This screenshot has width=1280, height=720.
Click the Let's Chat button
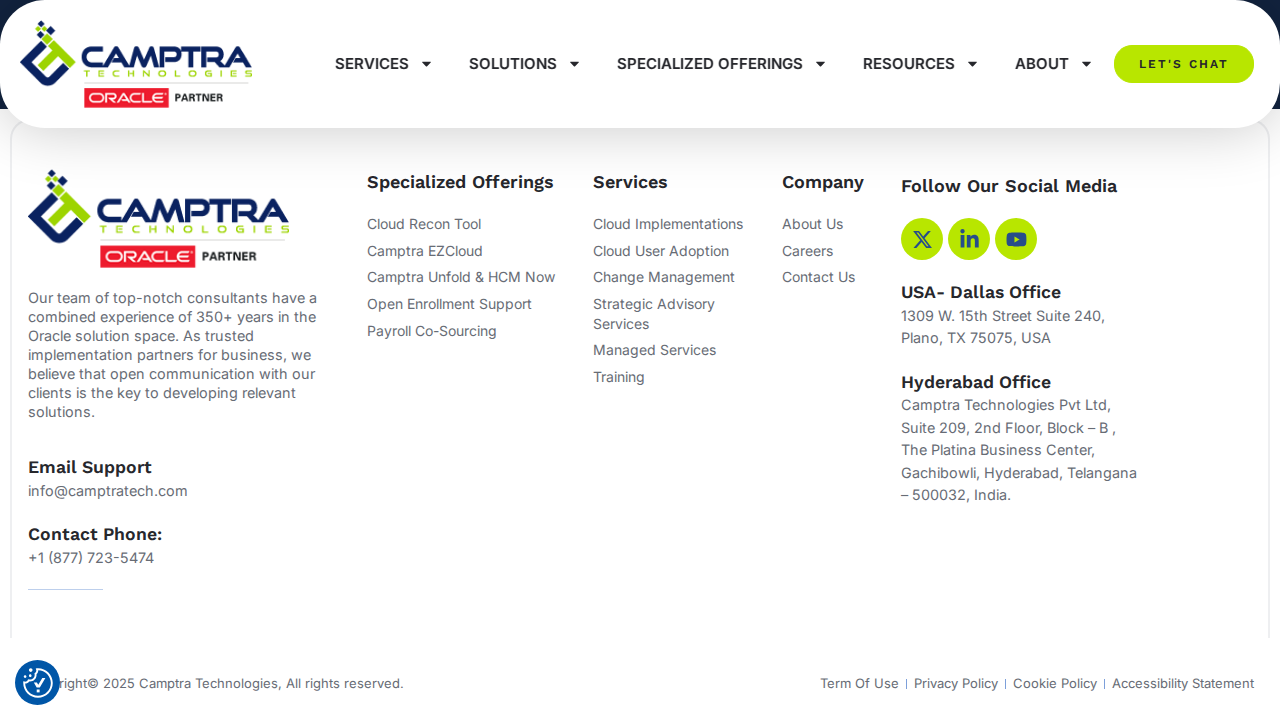click(1184, 64)
